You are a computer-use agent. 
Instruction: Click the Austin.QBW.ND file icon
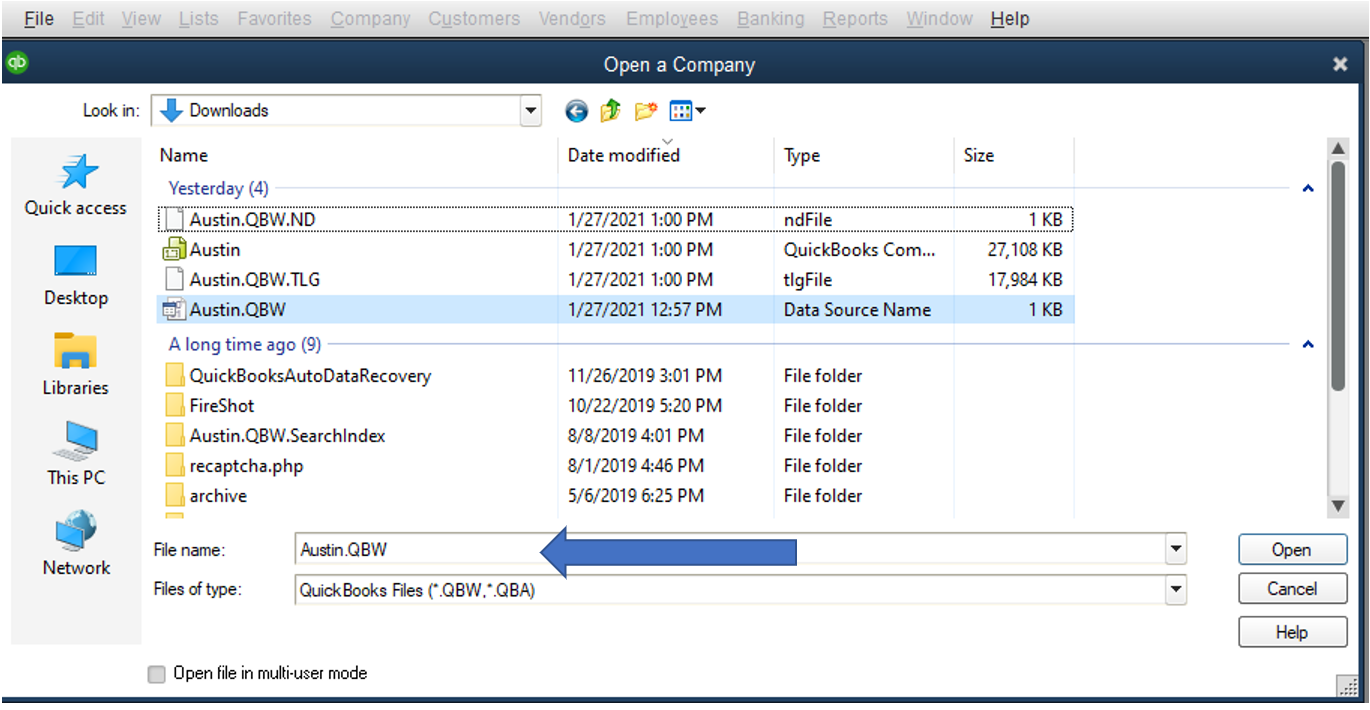174,219
